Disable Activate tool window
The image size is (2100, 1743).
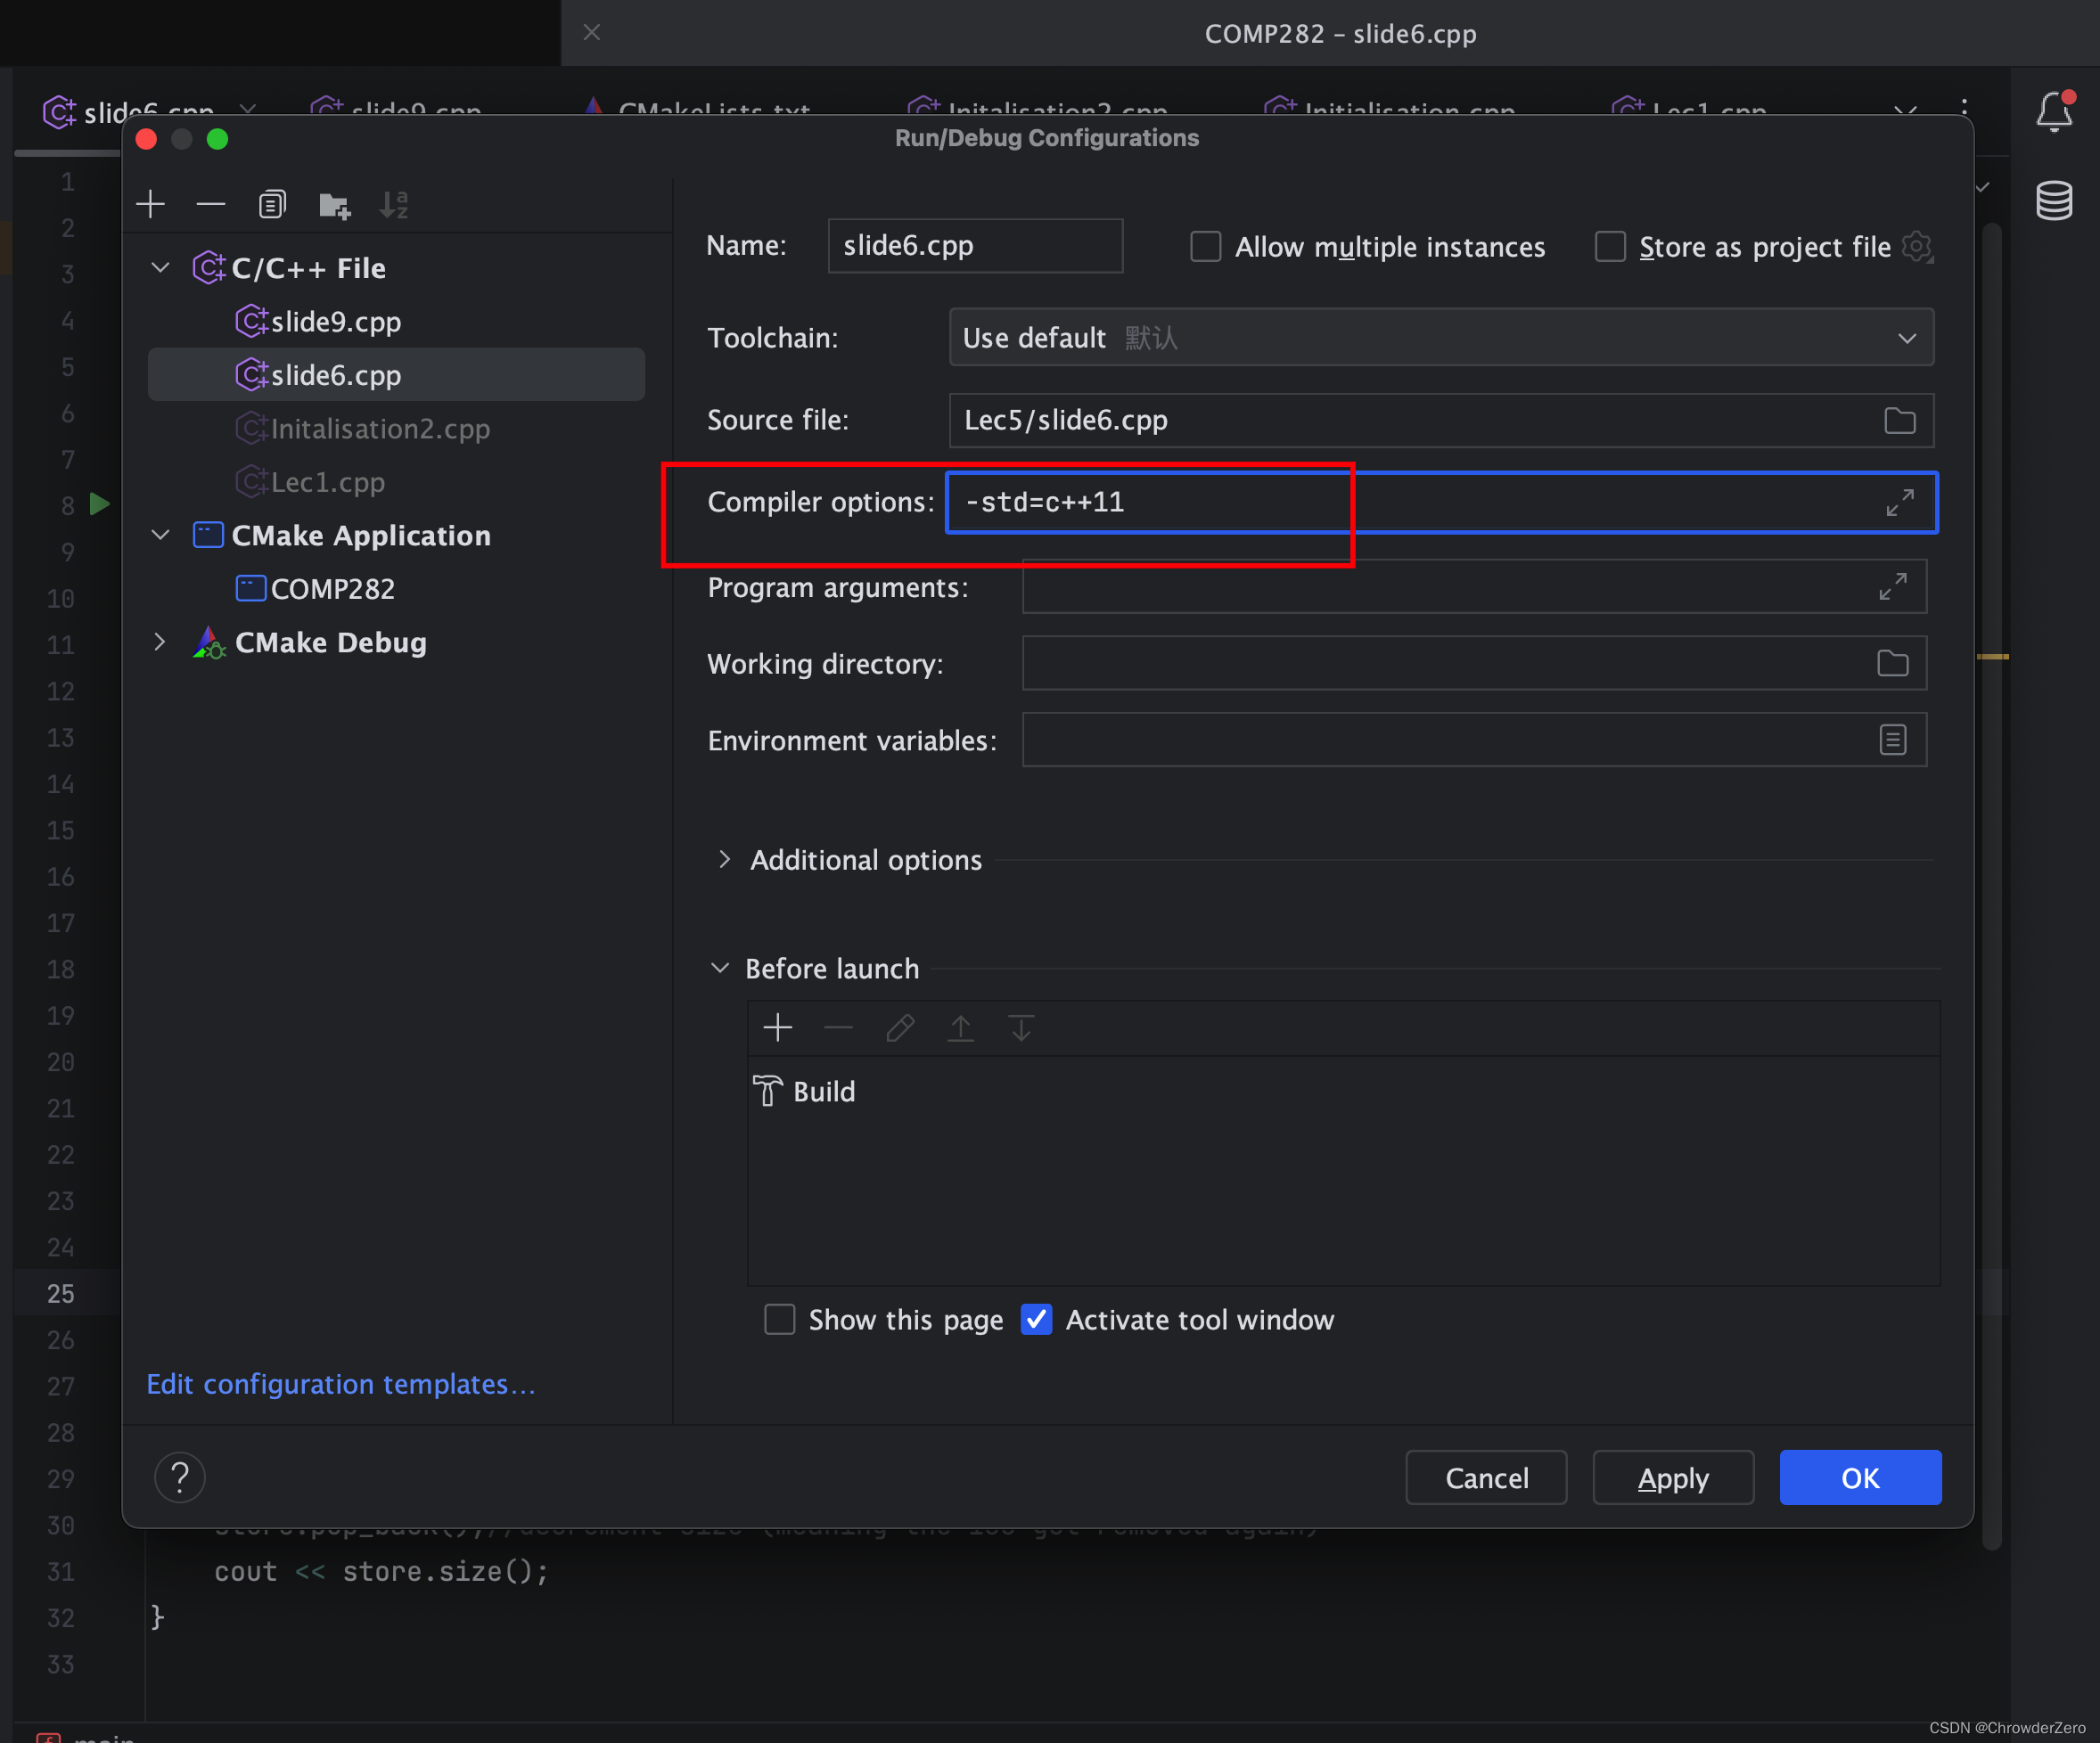(1036, 1319)
